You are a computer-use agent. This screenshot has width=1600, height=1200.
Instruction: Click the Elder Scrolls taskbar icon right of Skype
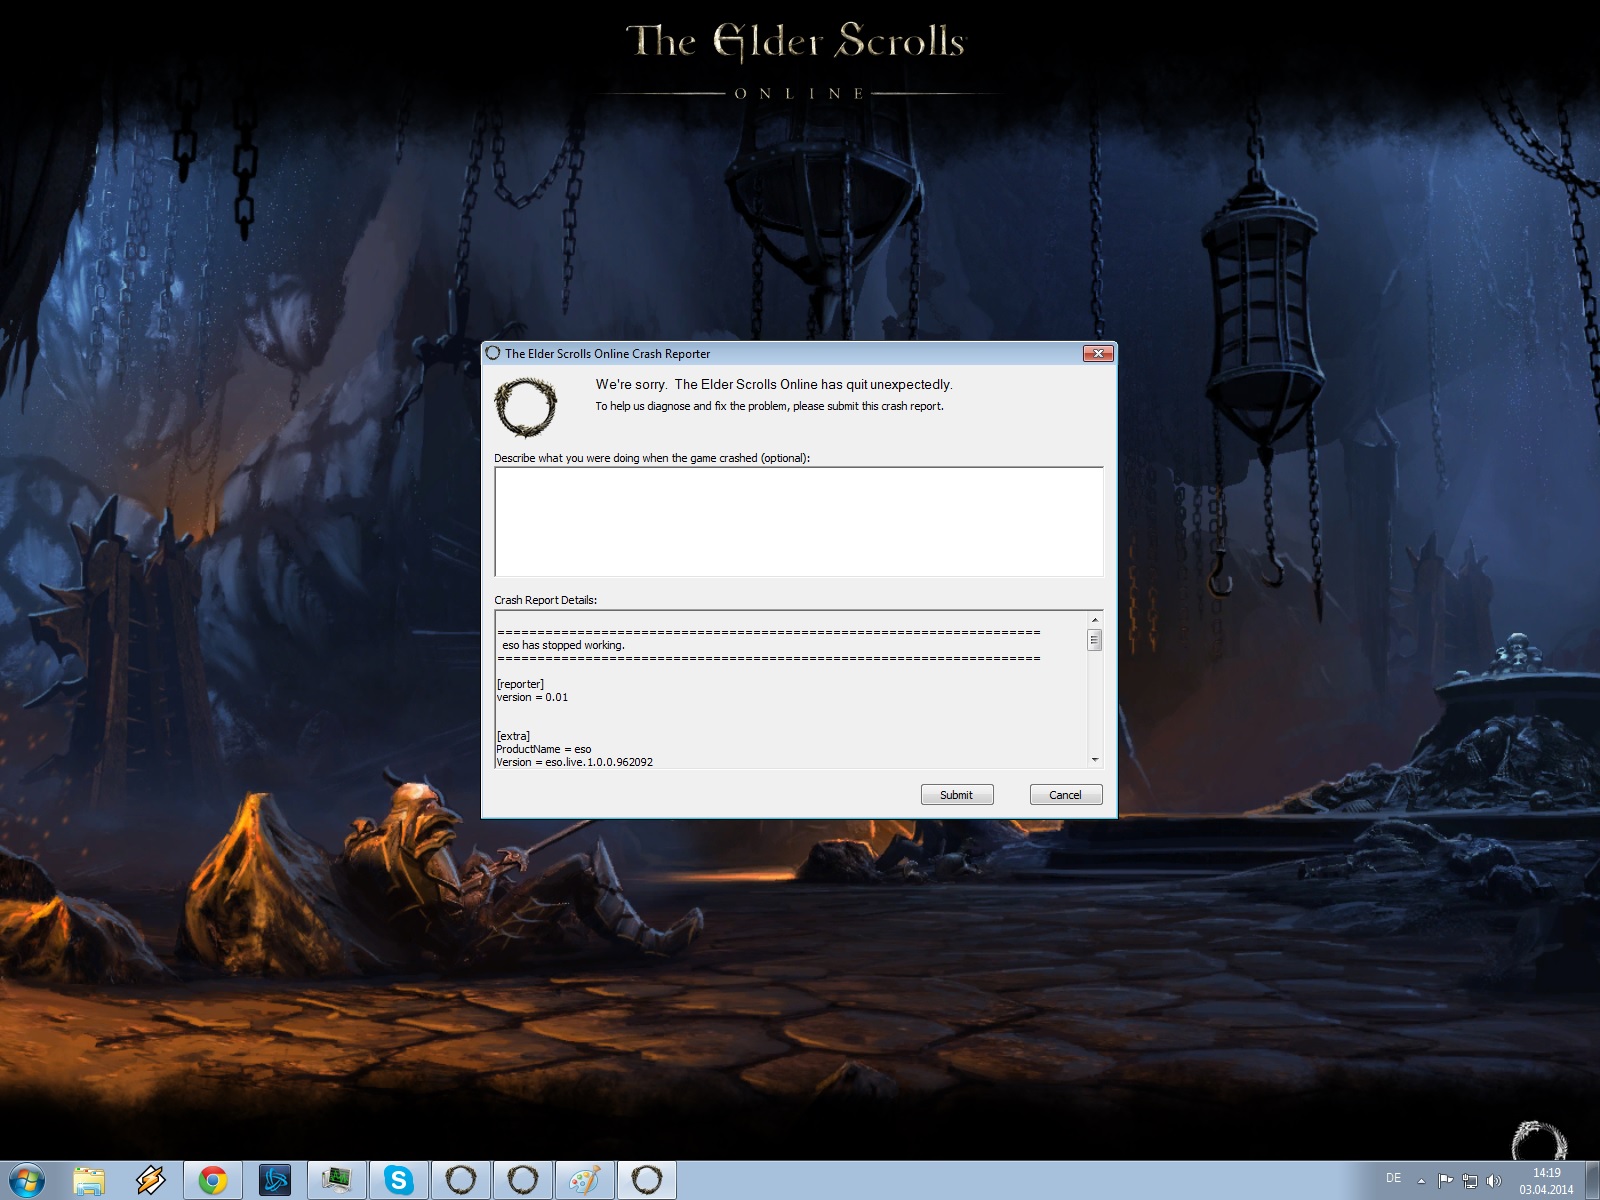pyautogui.click(x=461, y=1180)
